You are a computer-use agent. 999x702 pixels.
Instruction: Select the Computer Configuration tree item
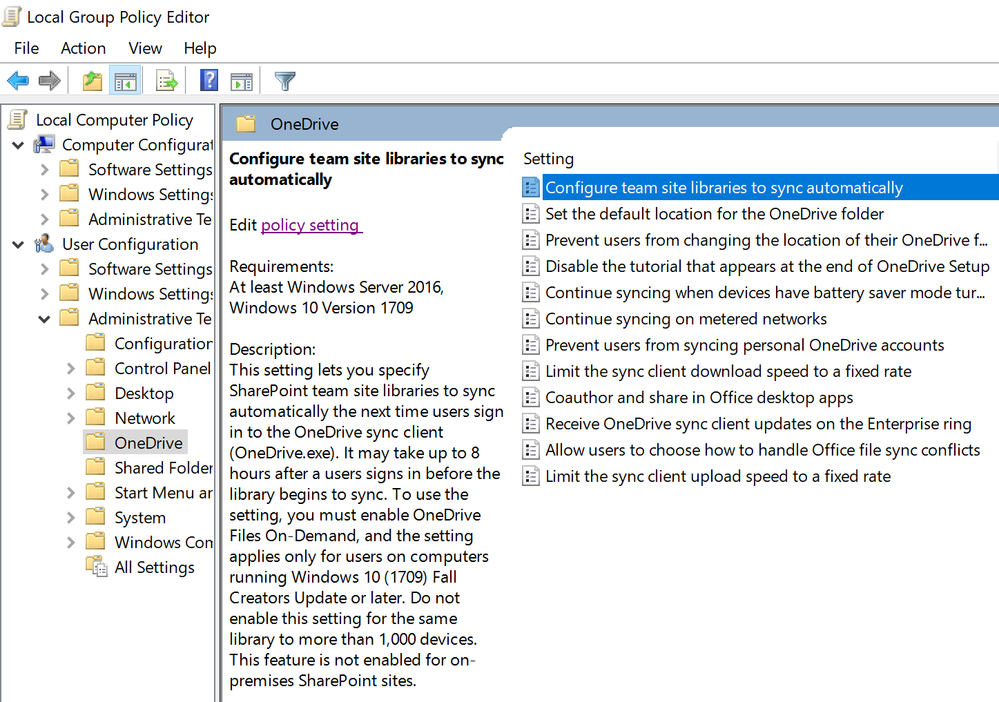(x=137, y=145)
